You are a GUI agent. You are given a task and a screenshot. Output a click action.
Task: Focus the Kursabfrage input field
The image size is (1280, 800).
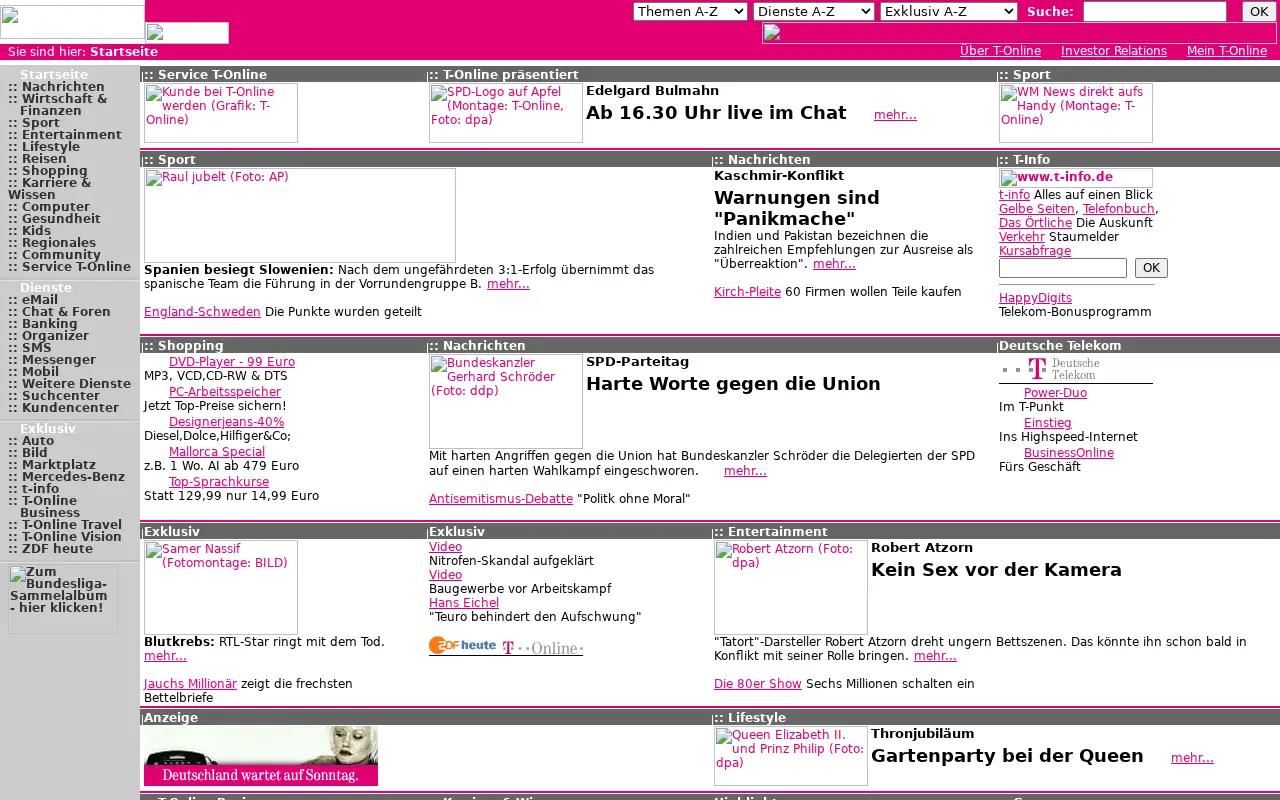point(1063,268)
